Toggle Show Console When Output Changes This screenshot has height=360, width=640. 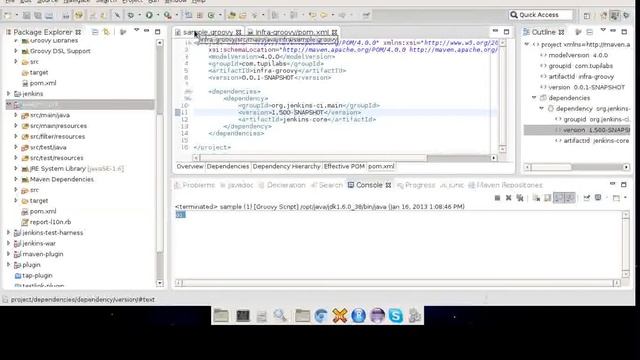pos(558,198)
